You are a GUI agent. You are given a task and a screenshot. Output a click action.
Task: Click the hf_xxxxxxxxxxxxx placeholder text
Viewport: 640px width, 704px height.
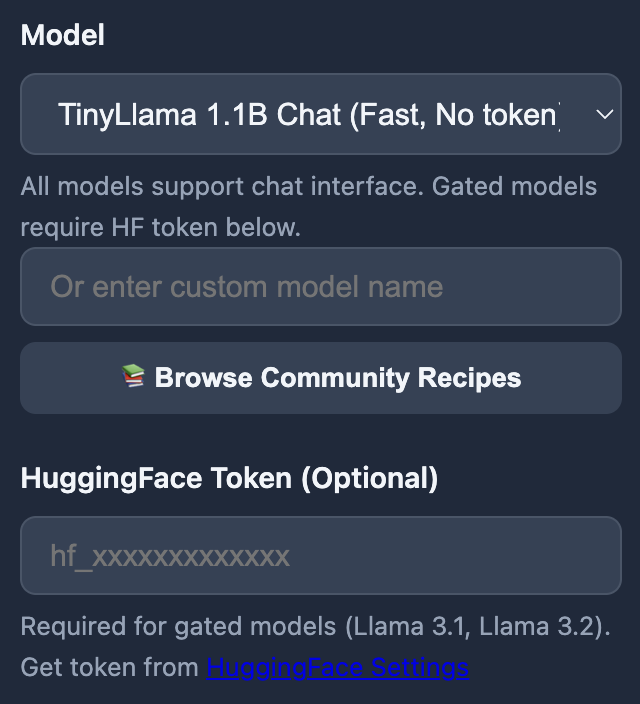click(170, 556)
